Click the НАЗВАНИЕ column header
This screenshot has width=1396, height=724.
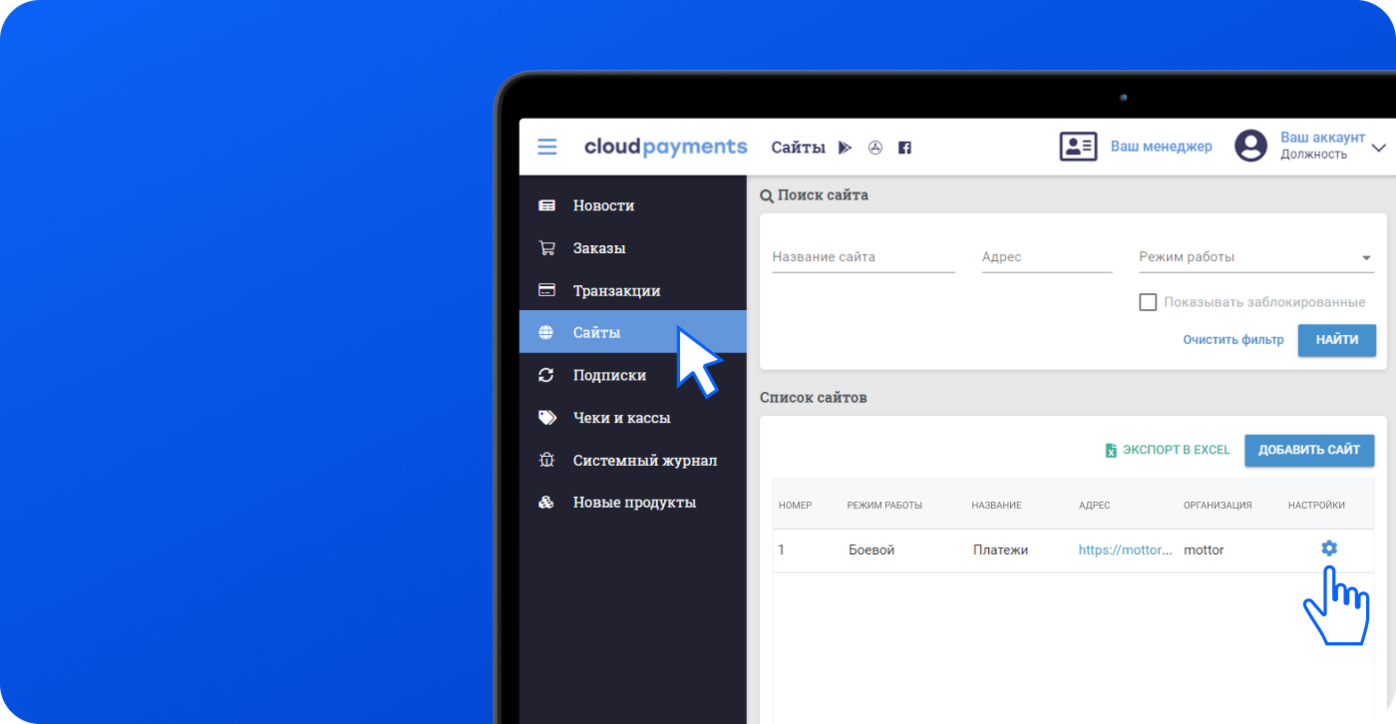click(x=996, y=505)
